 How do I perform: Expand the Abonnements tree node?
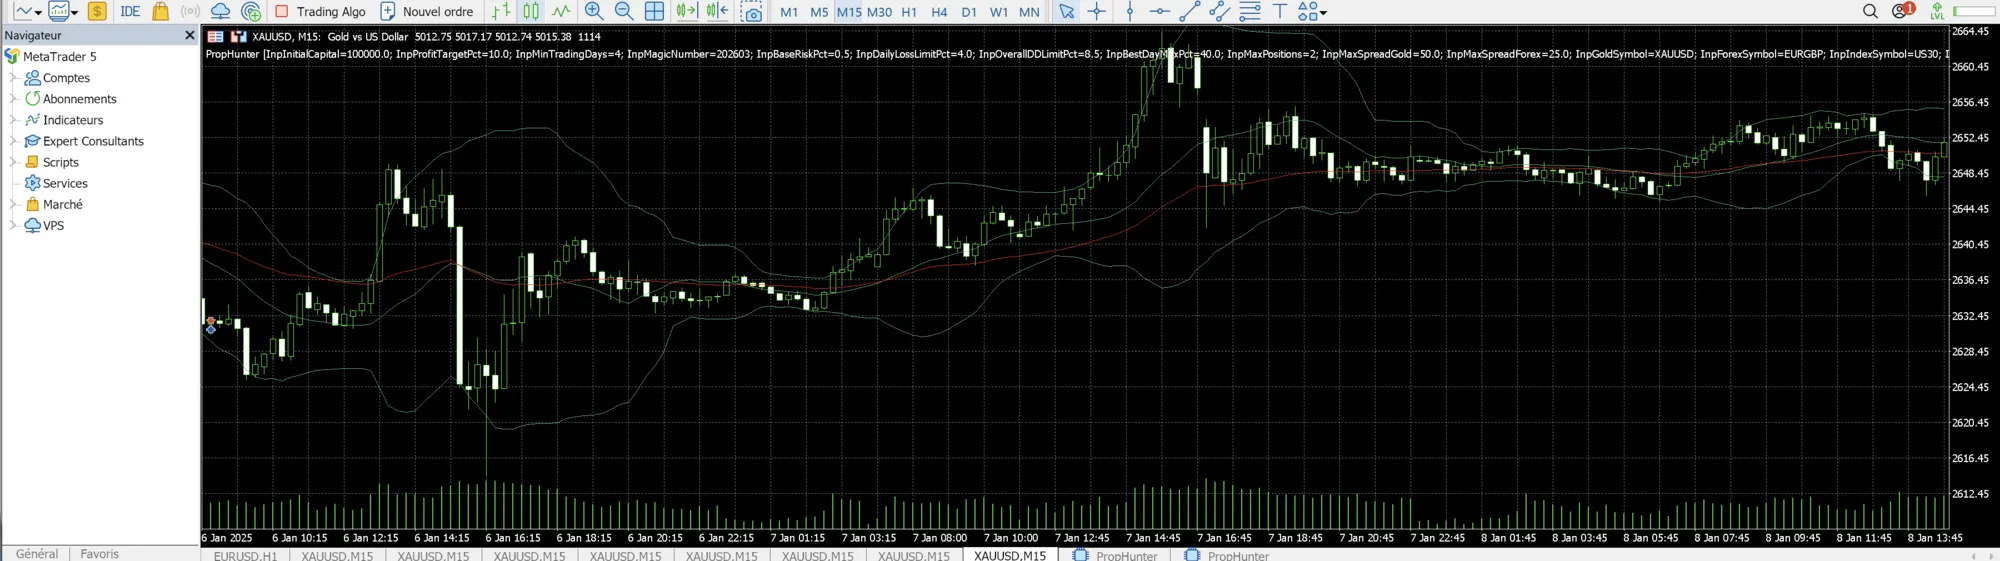13,98
